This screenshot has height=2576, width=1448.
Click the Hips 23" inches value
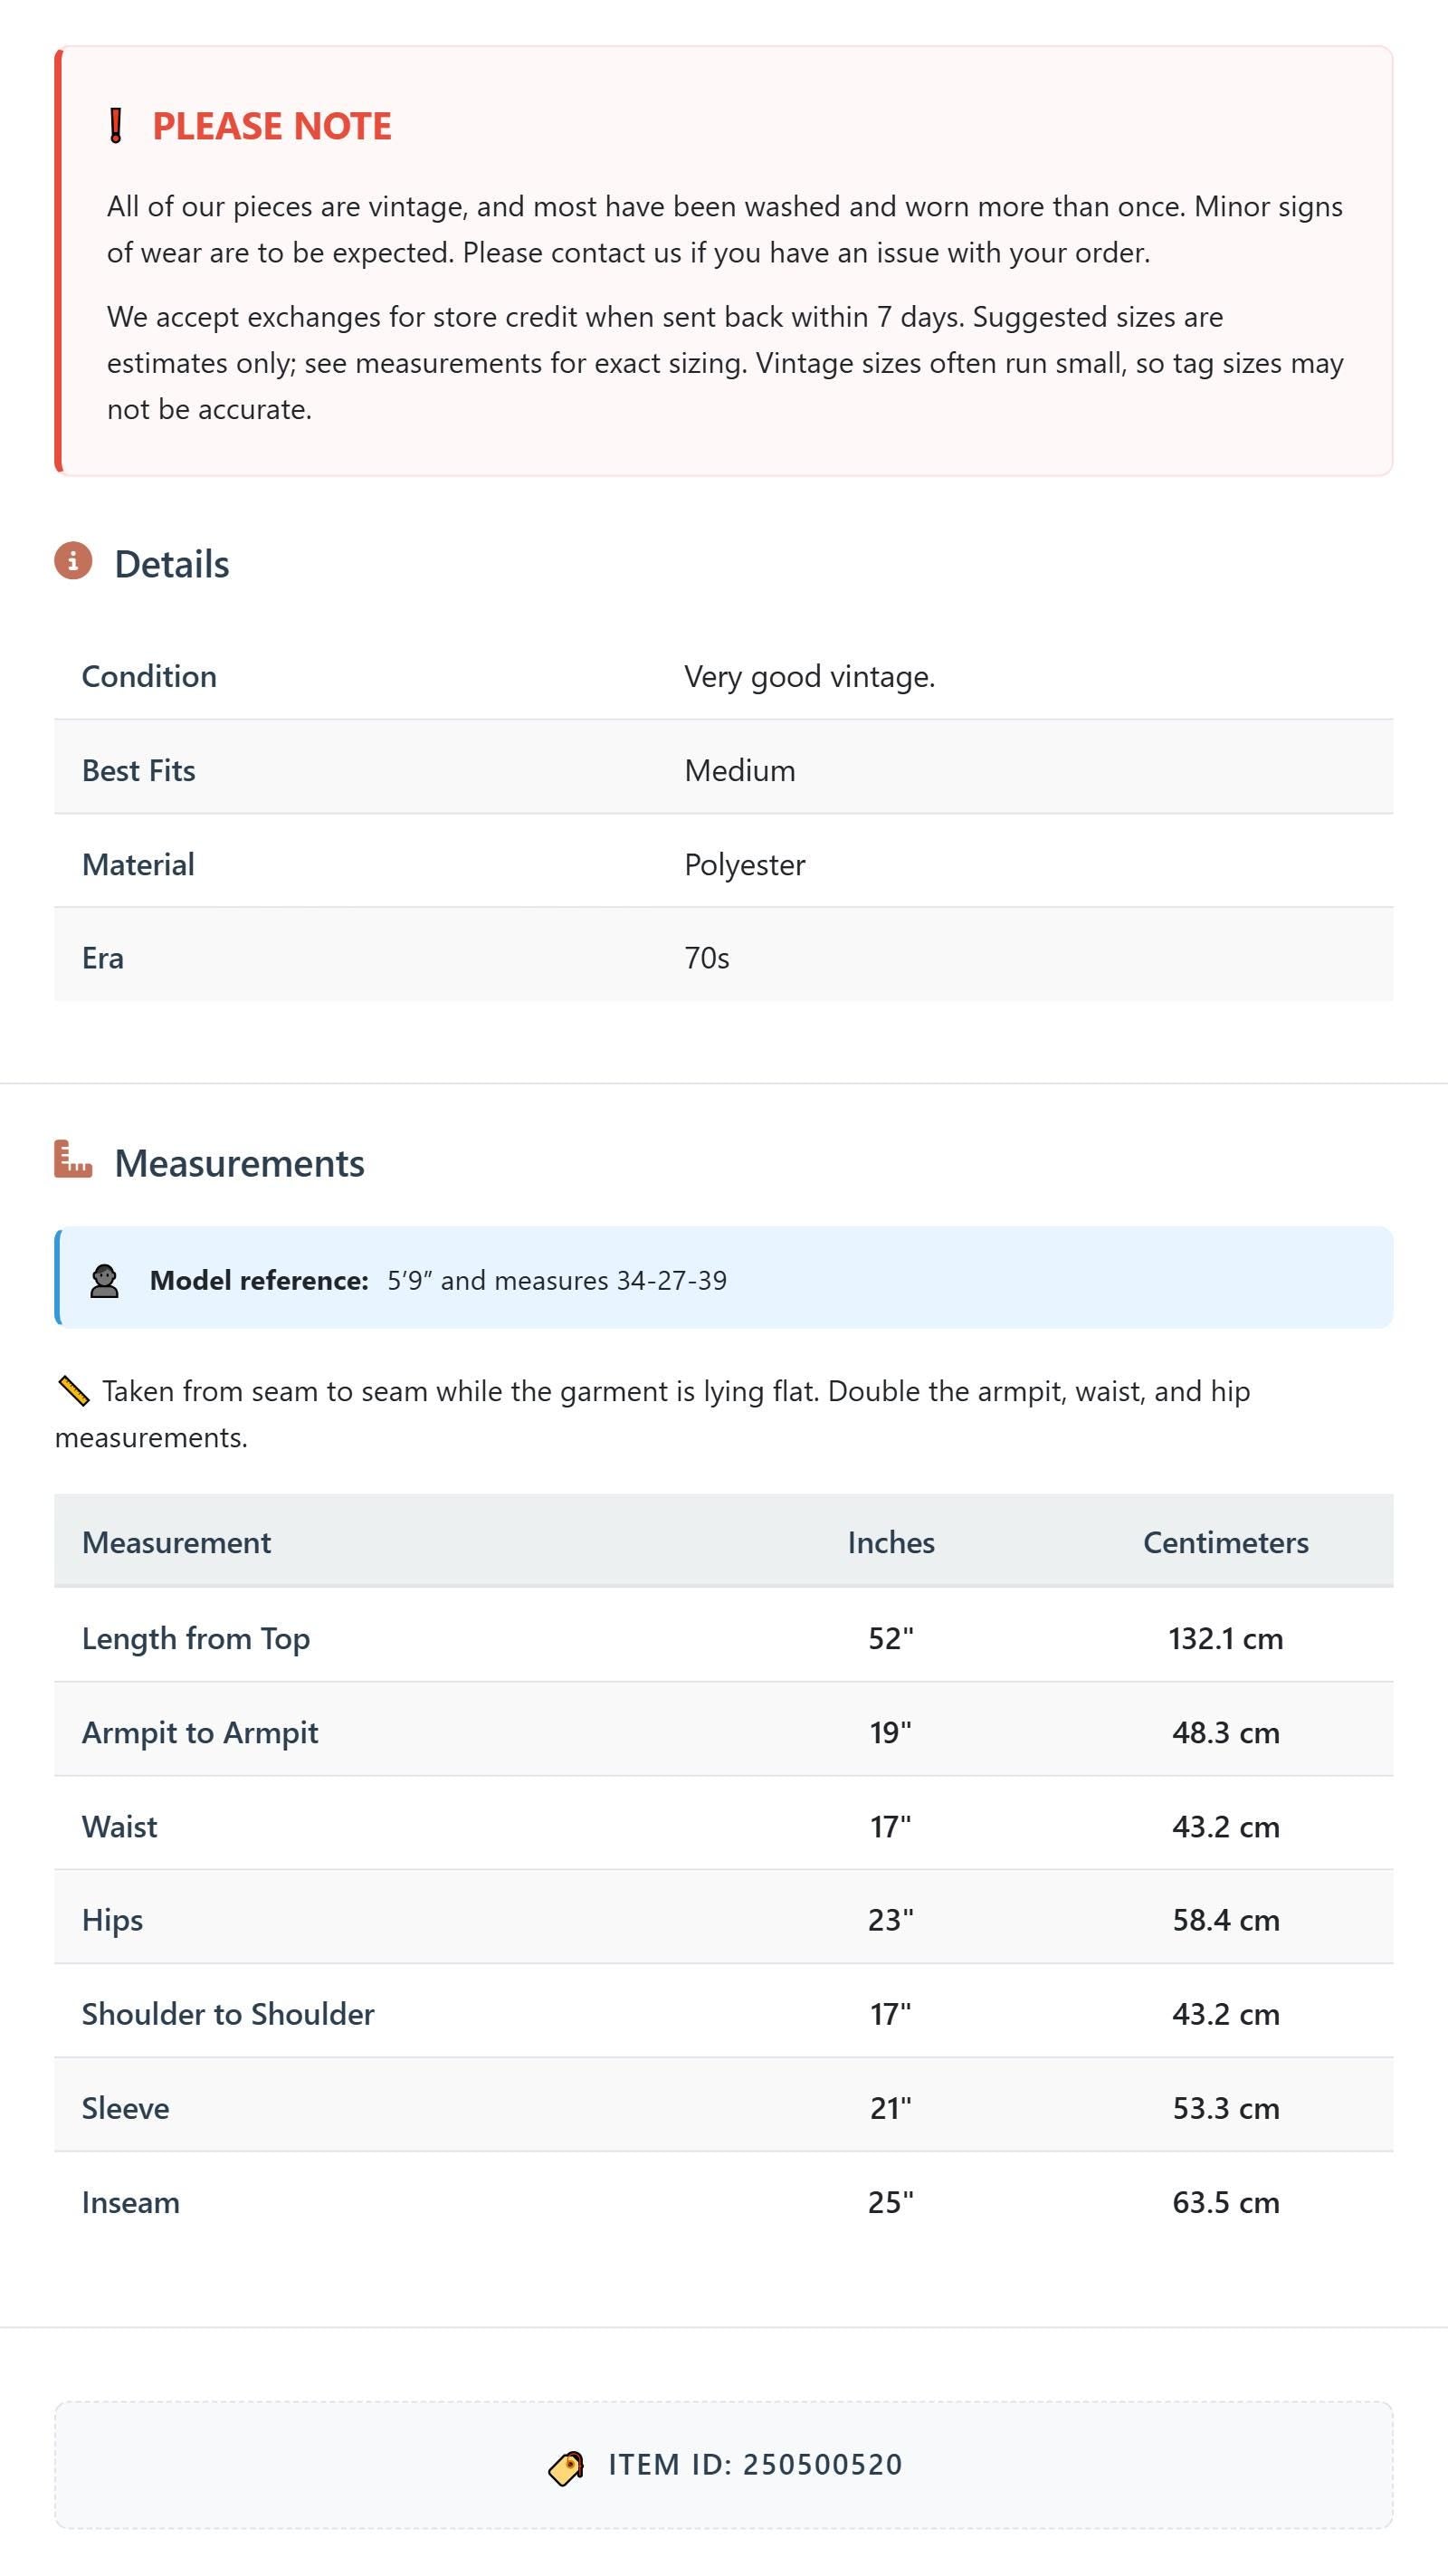pyautogui.click(x=891, y=1920)
